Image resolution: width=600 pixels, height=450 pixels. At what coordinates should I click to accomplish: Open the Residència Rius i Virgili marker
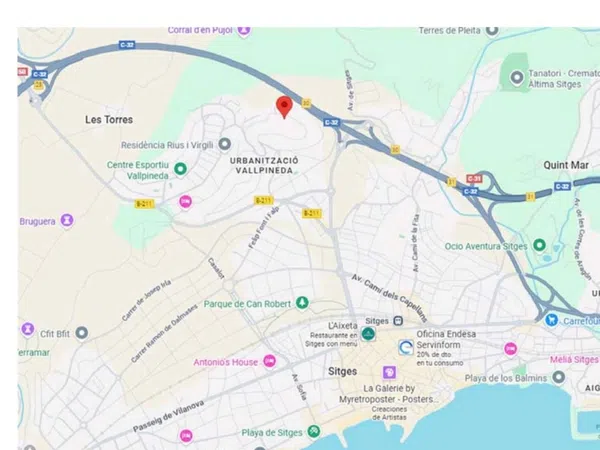point(225,144)
